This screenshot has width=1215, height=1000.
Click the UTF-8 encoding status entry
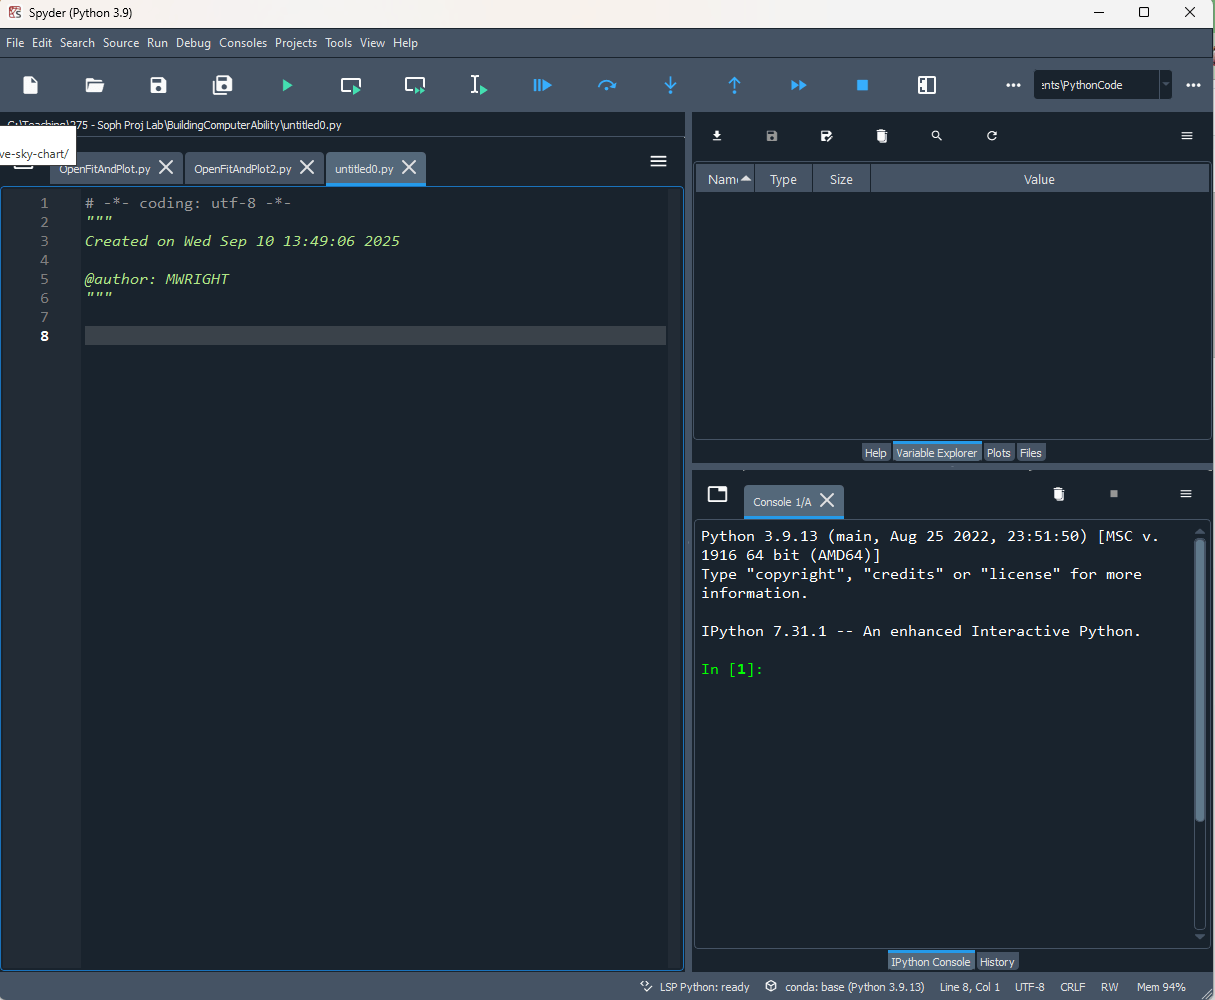pos(1030,987)
